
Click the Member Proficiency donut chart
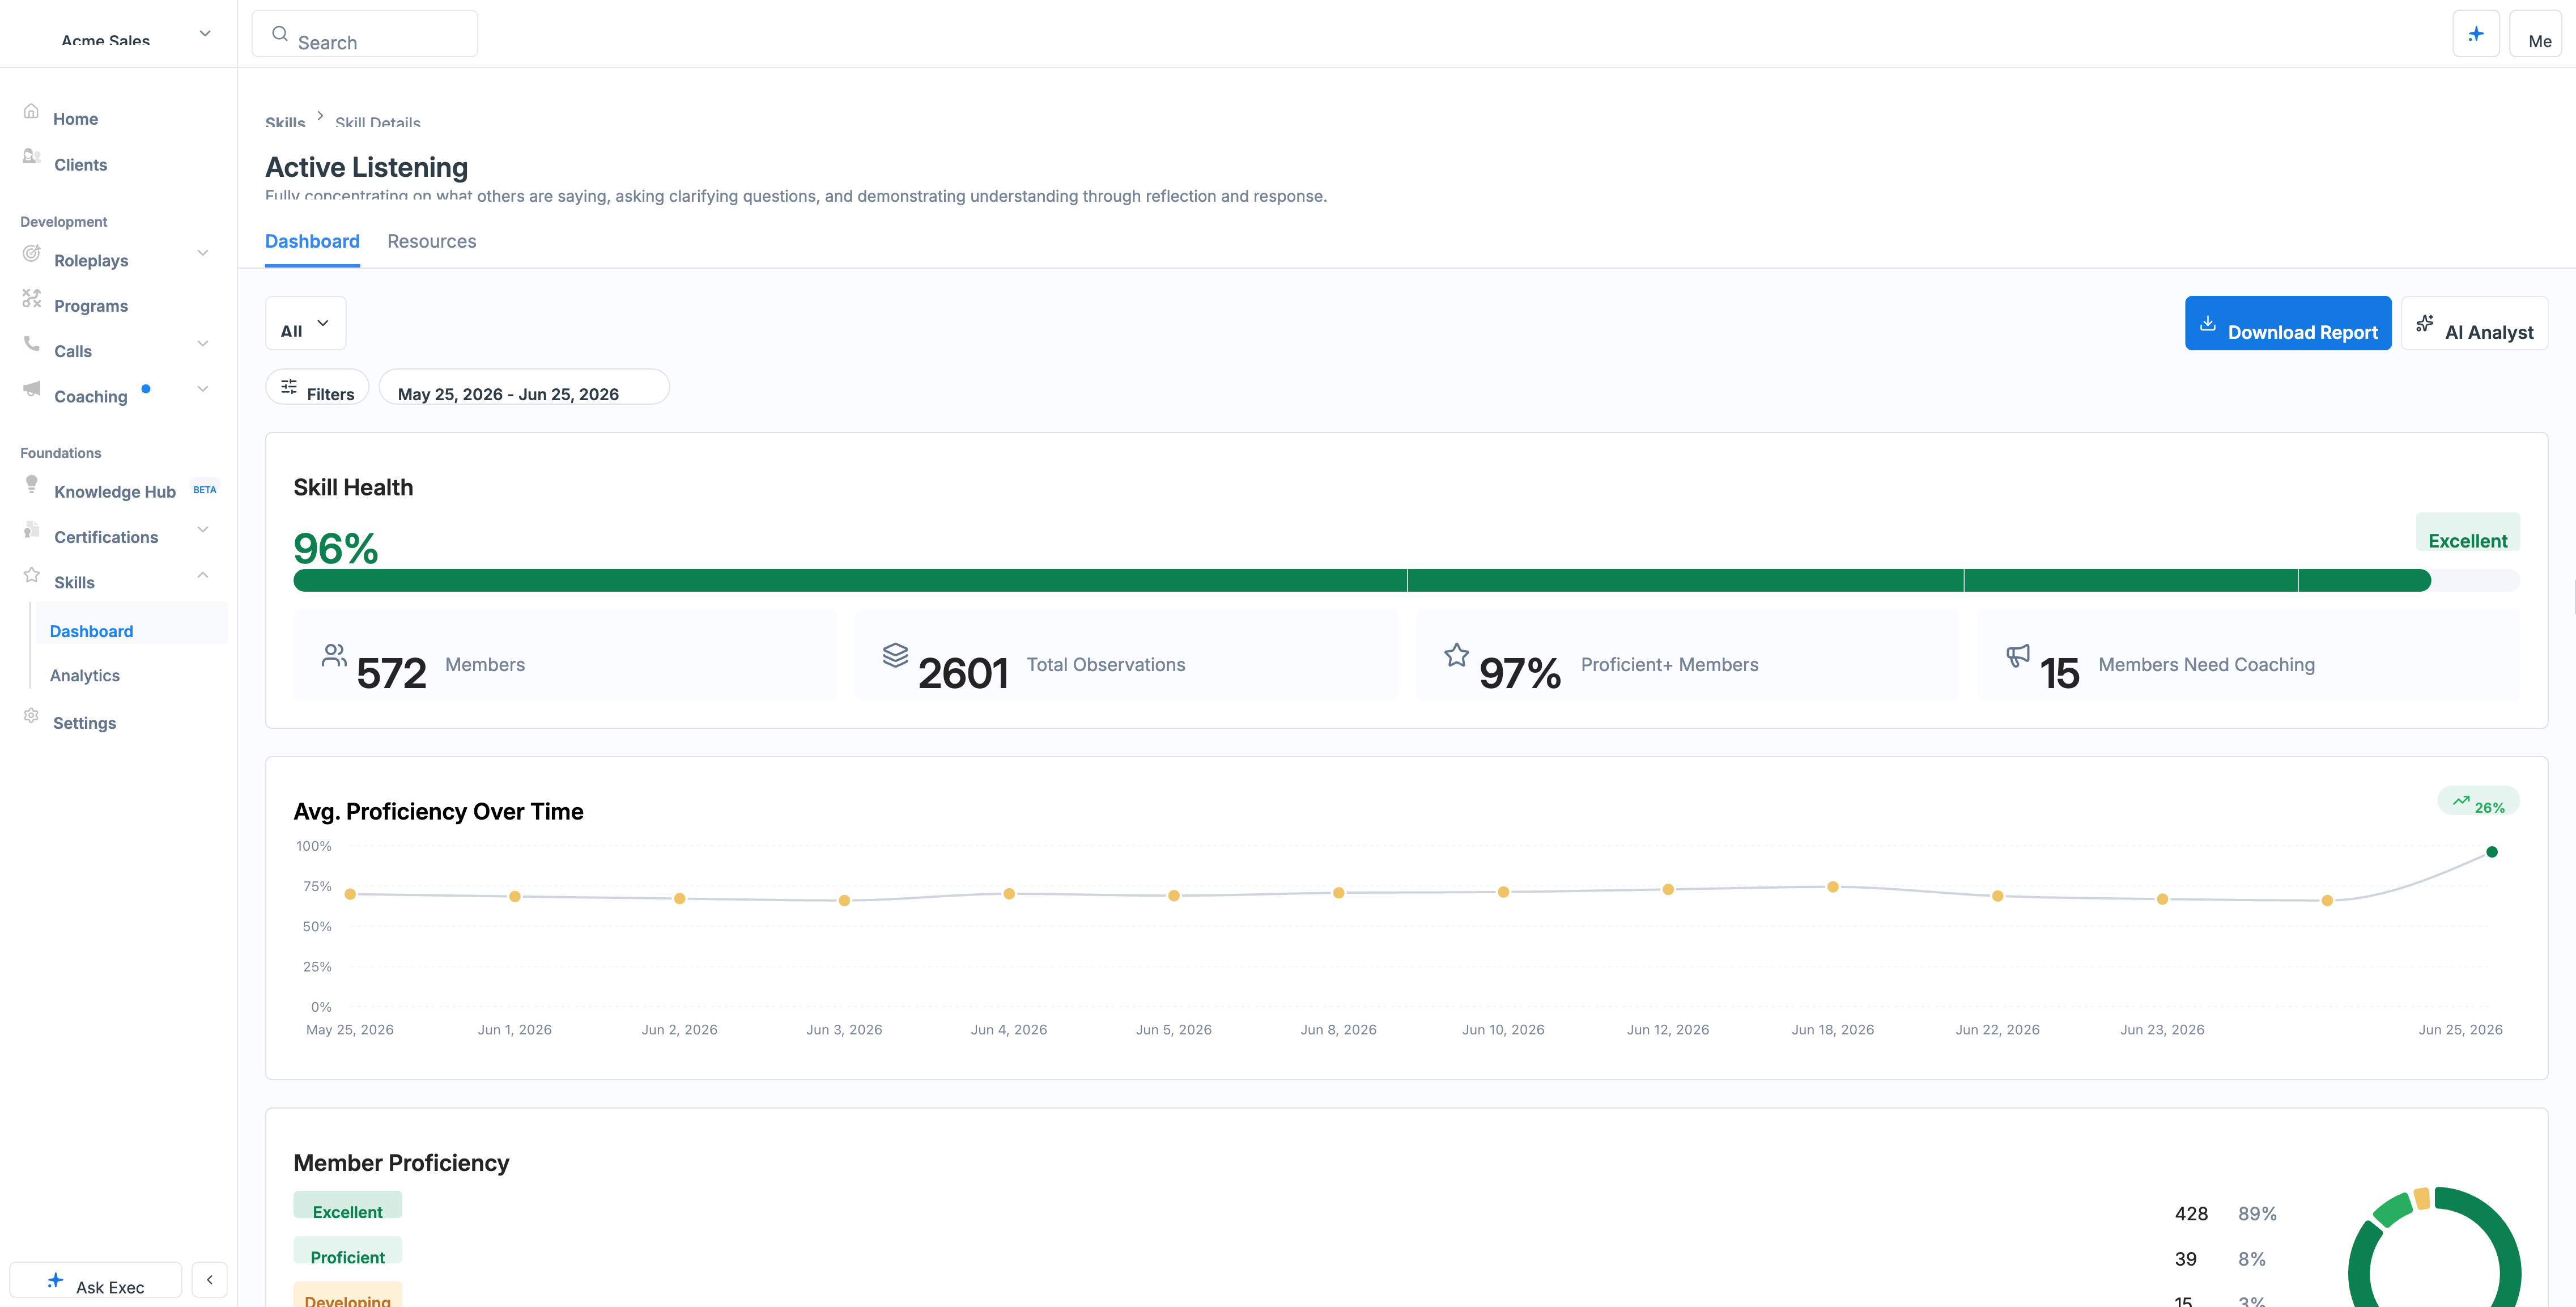(2435, 1247)
